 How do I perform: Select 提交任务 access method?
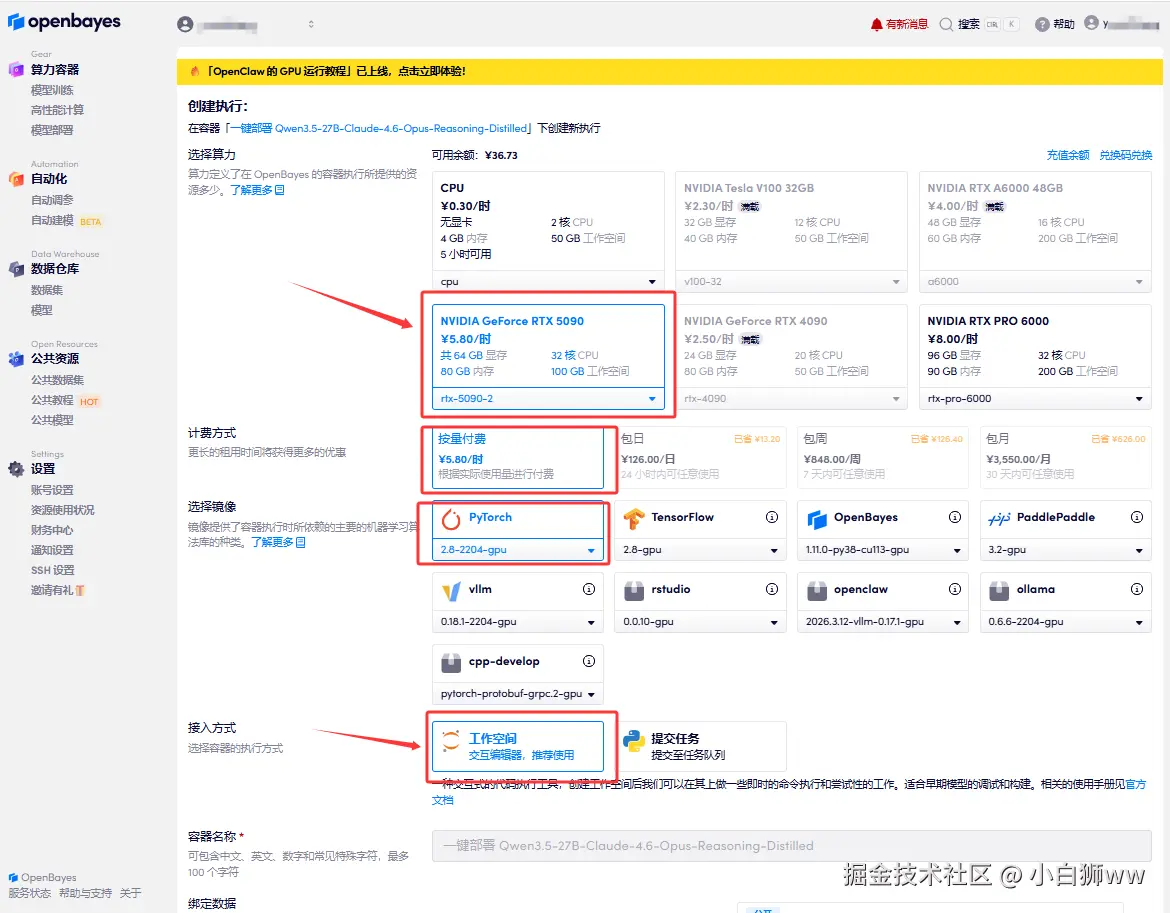(700, 746)
